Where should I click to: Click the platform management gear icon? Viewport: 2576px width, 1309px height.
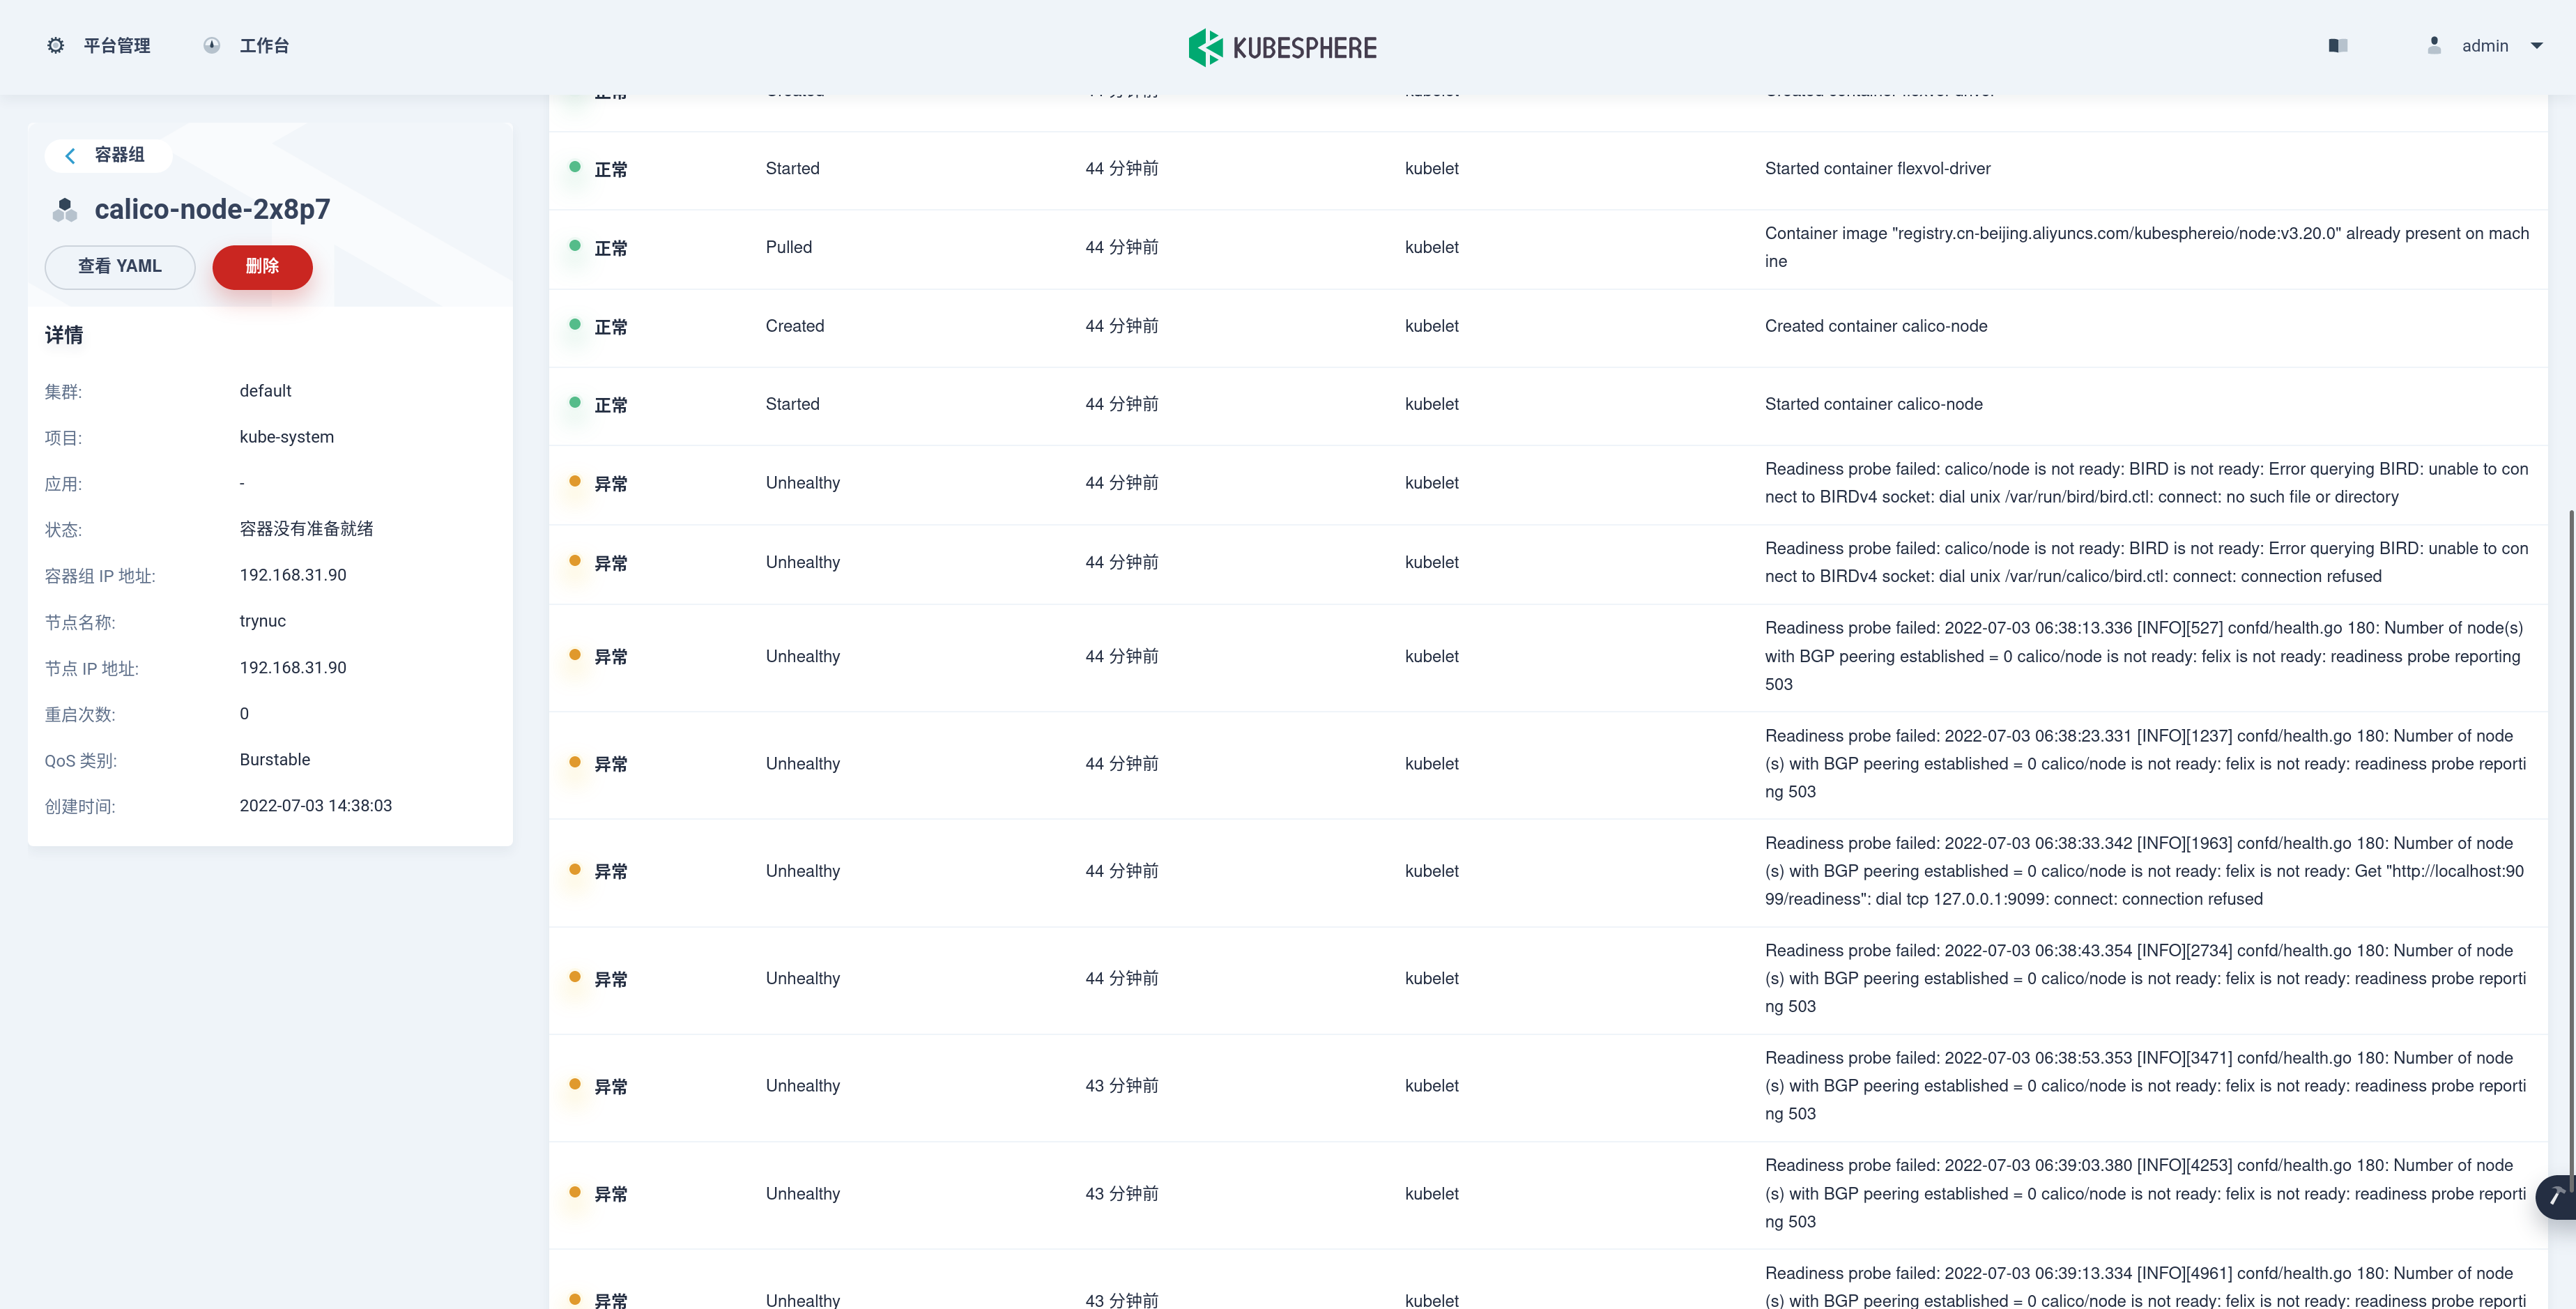(x=56, y=46)
